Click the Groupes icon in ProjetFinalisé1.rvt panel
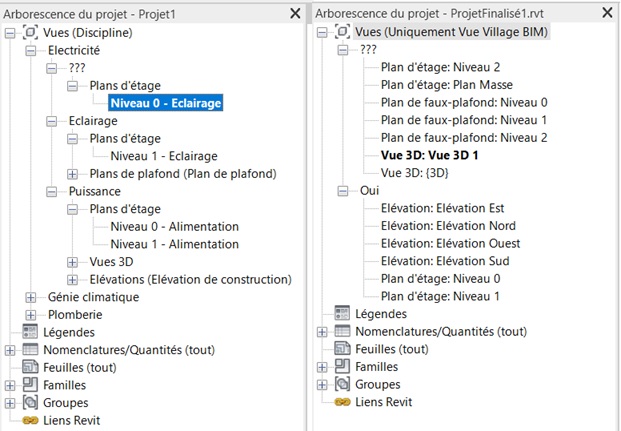The height and width of the screenshot is (431, 621). click(343, 384)
